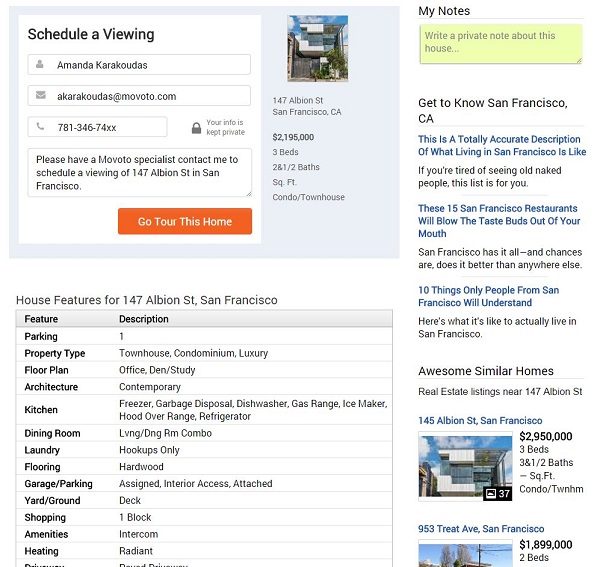Click the My Notes heading
Image resolution: width=600 pixels, height=567 pixels.
click(444, 11)
